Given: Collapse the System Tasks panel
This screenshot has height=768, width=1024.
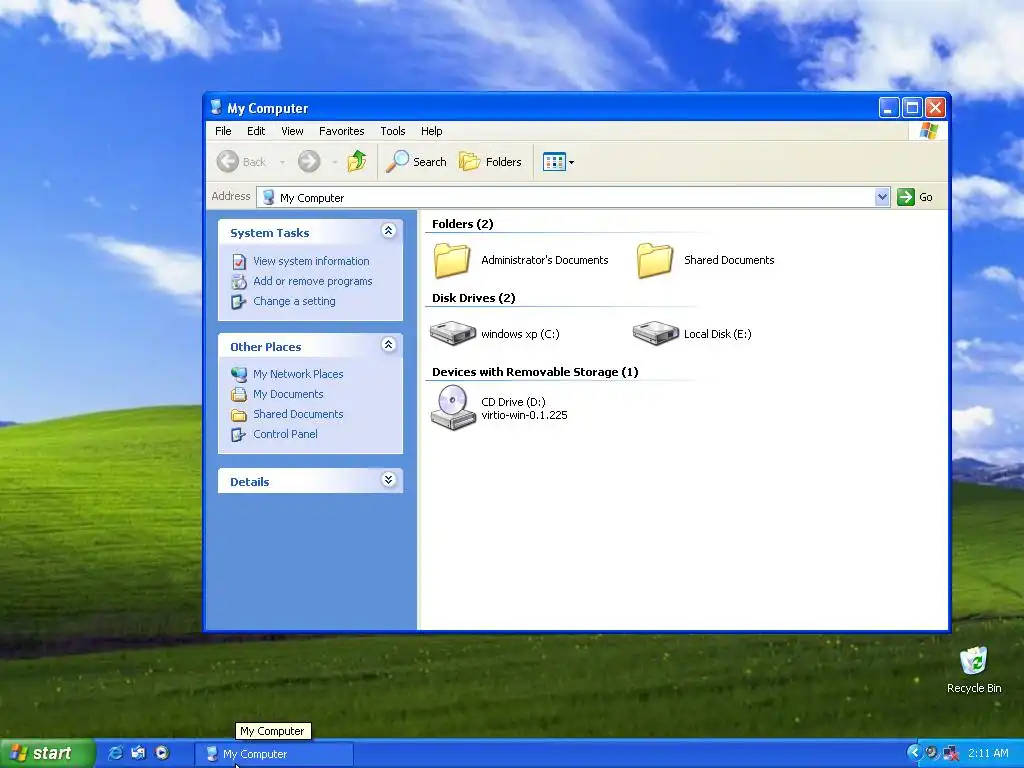Looking at the screenshot, I should tap(389, 231).
